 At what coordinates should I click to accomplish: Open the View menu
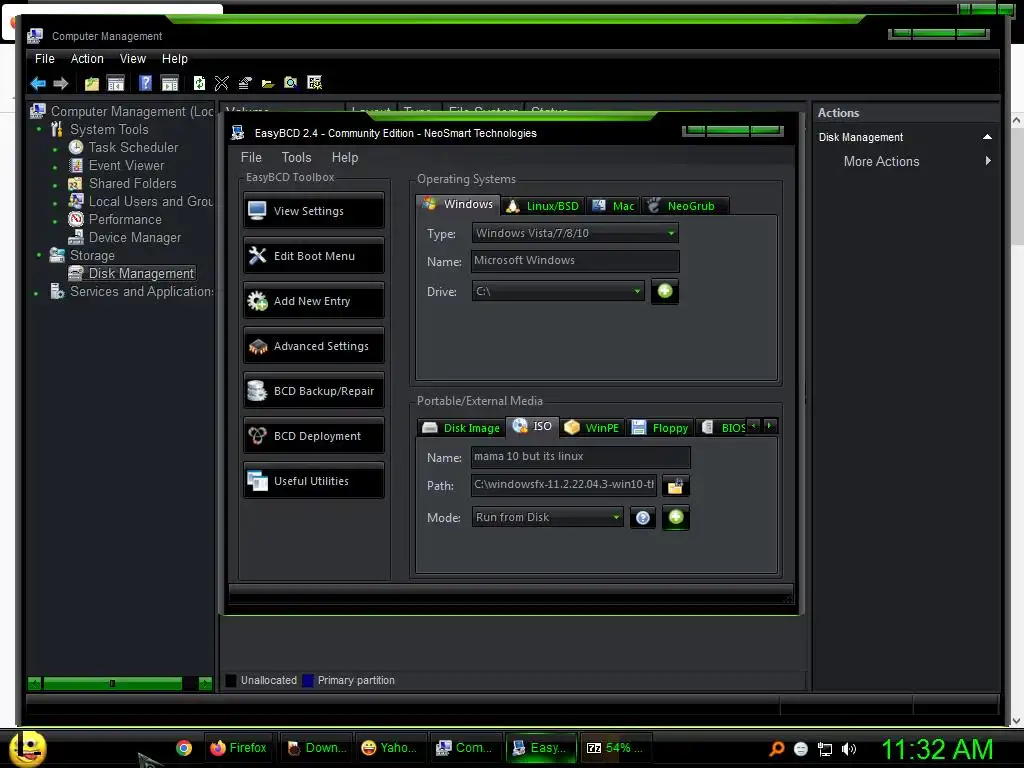[133, 59]
